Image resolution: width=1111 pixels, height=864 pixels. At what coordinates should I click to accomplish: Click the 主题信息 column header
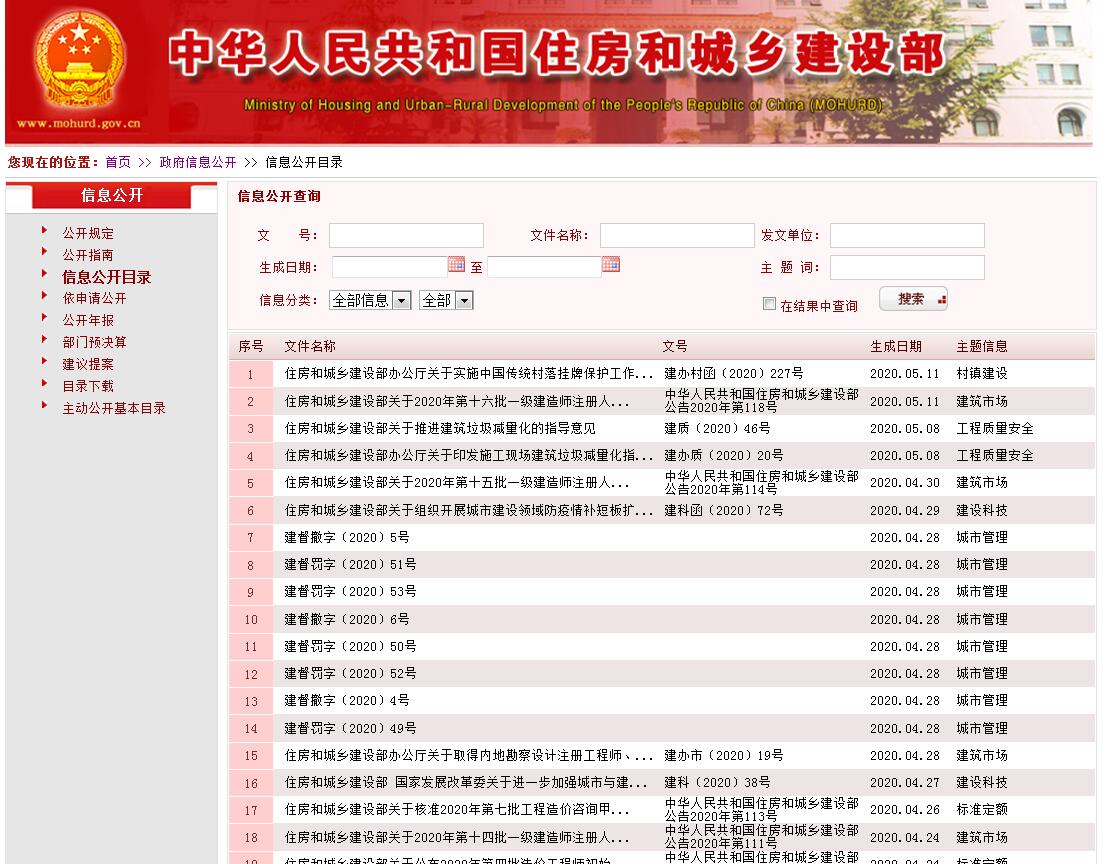(x=982, y=347)
